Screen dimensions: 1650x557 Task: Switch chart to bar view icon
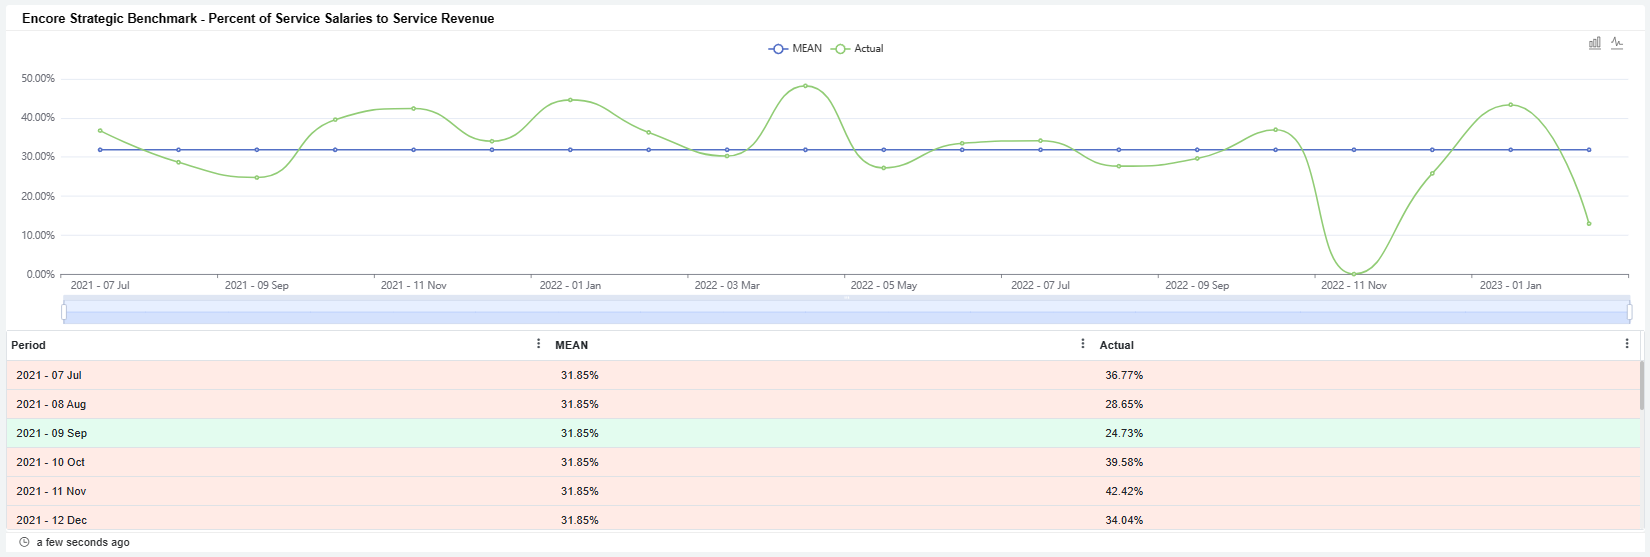coord(1595,43)
